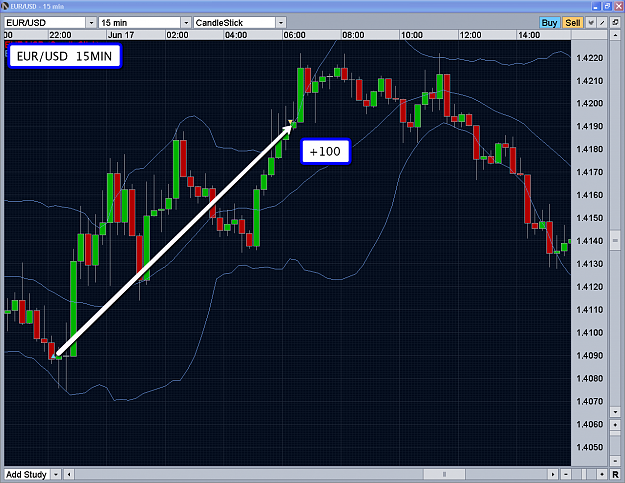This screenshot has height=483, width=625.
Task: Open the Add Study button
Action: tap(27, 474)
